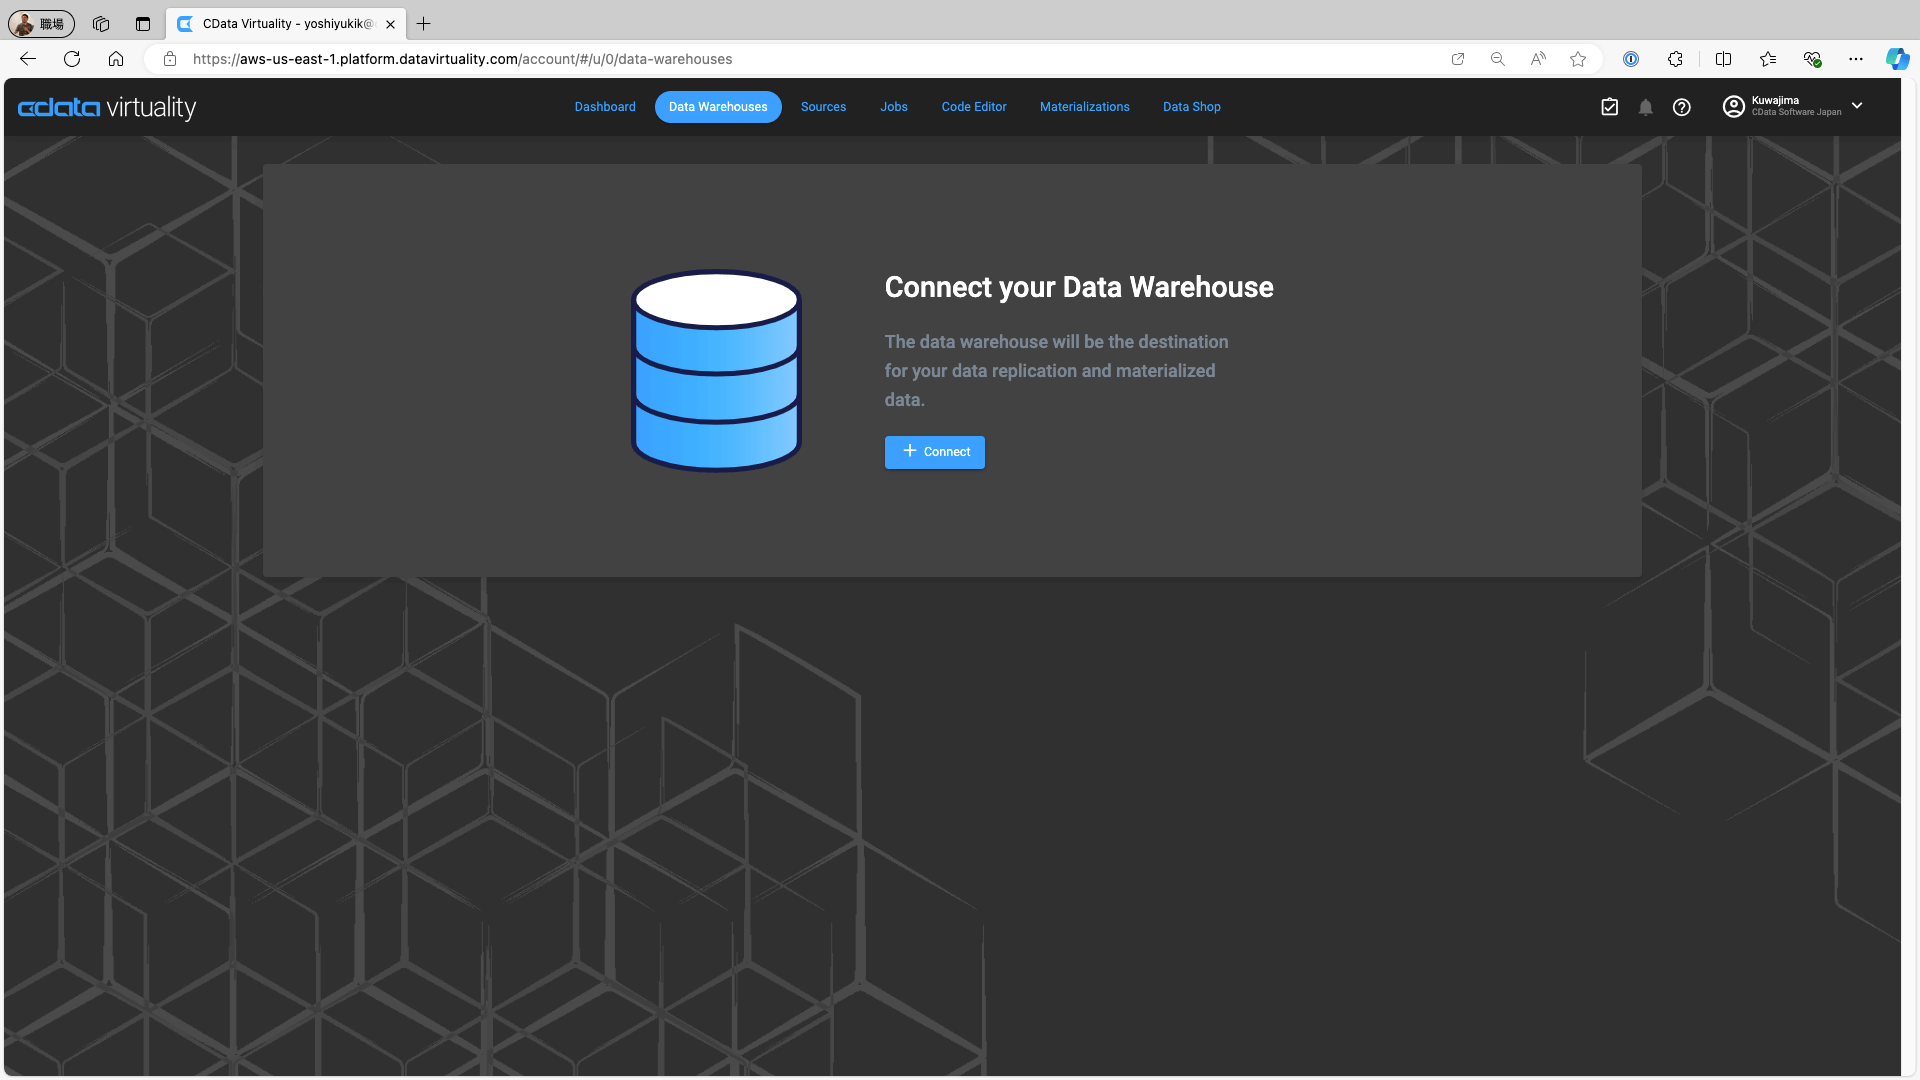The image size is (1920, 1080).
Task: Open the favorites list icon
Action: 1768,59
